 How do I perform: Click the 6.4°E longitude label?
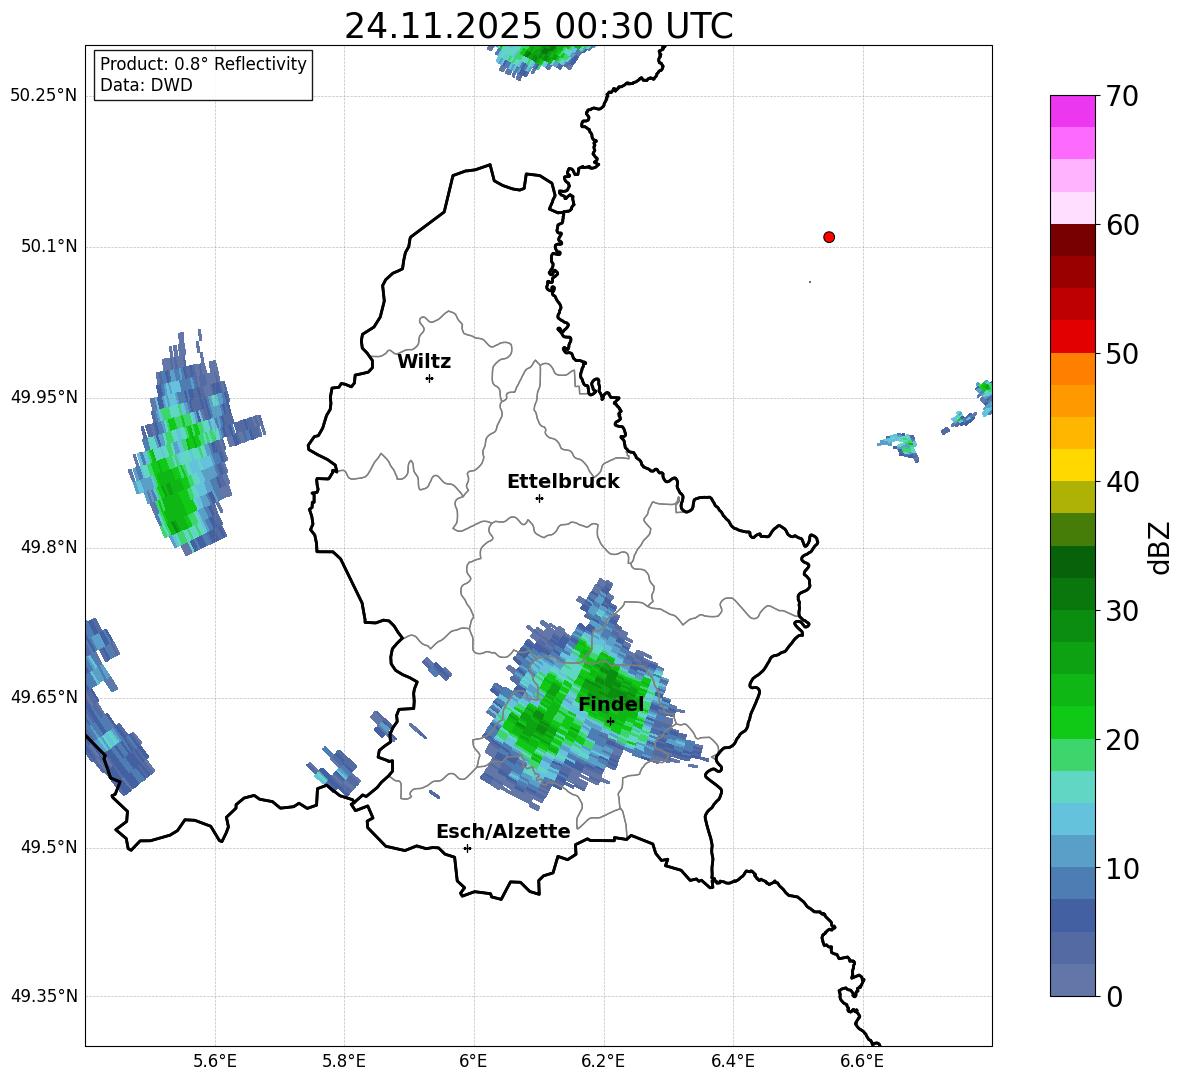tap(732, 1061)
